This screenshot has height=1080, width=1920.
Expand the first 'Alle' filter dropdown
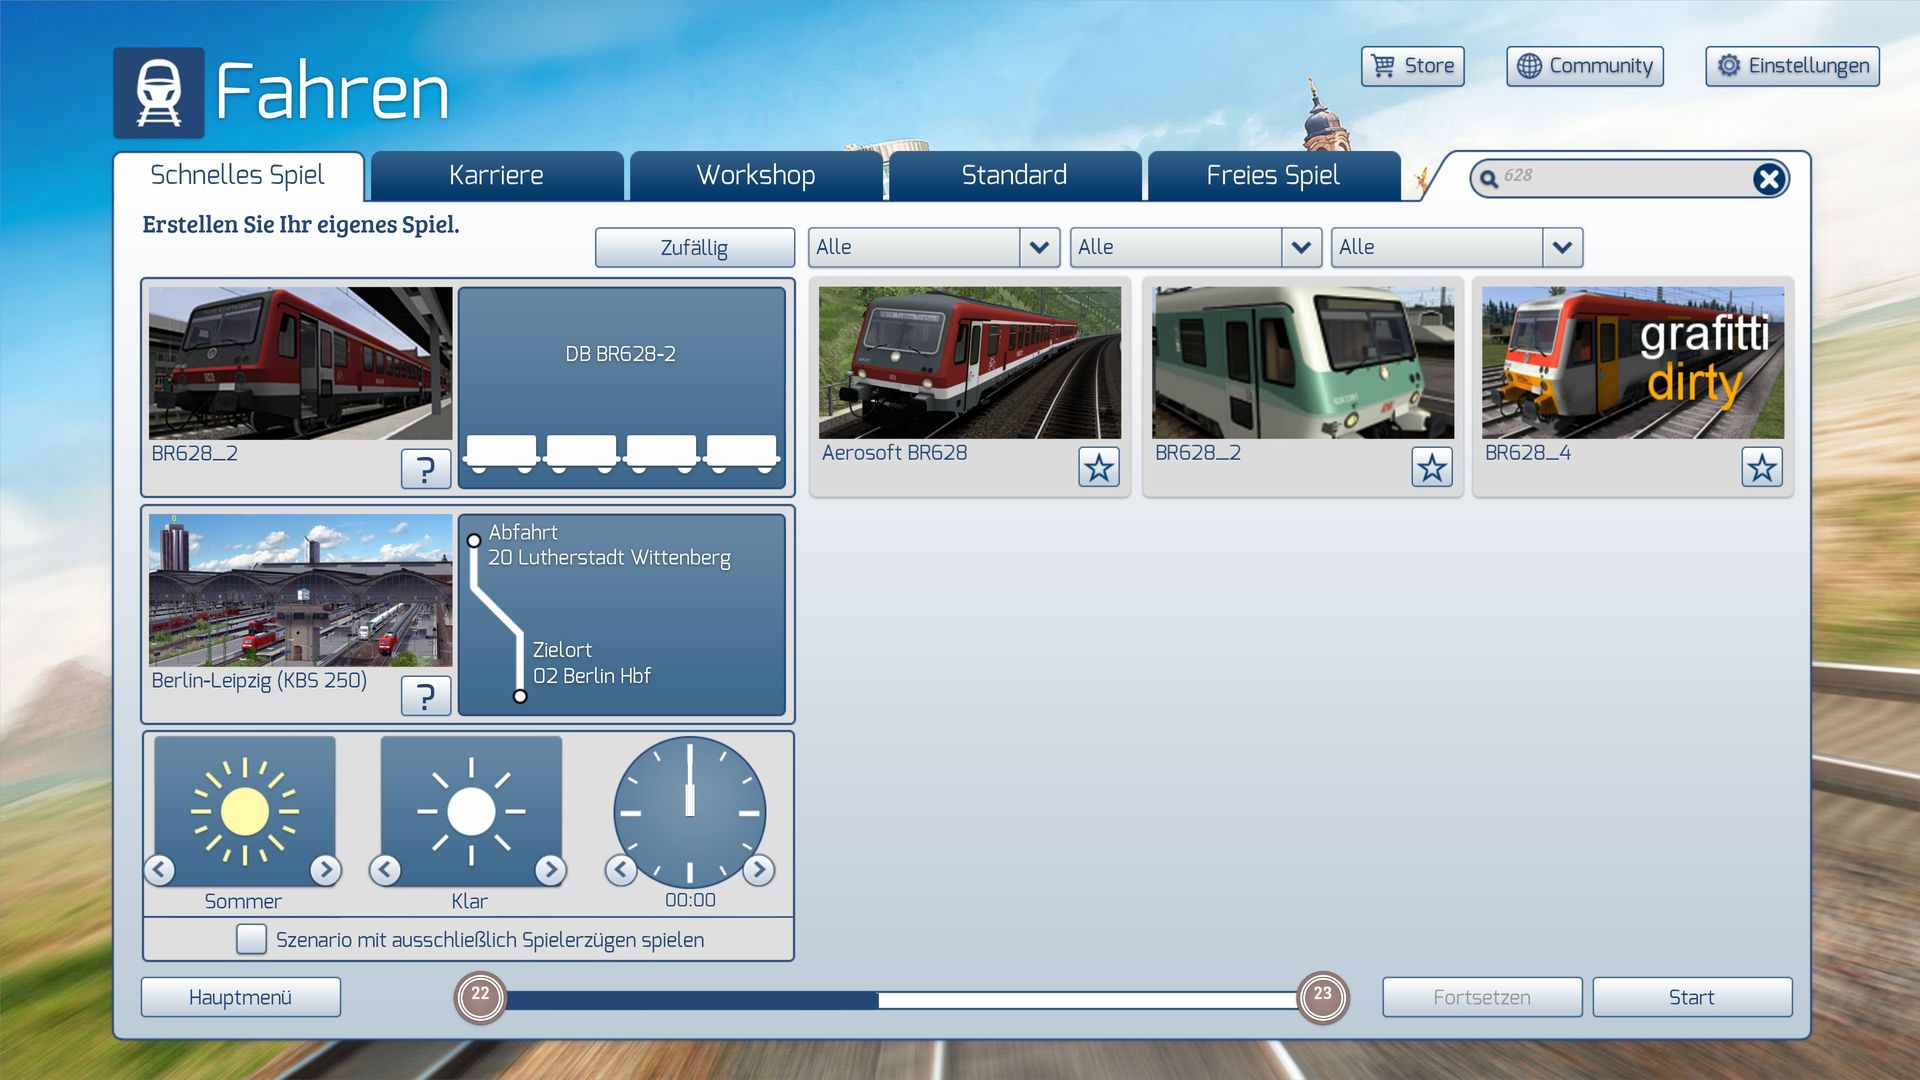pyautogui.click(x=1039, y=247)
